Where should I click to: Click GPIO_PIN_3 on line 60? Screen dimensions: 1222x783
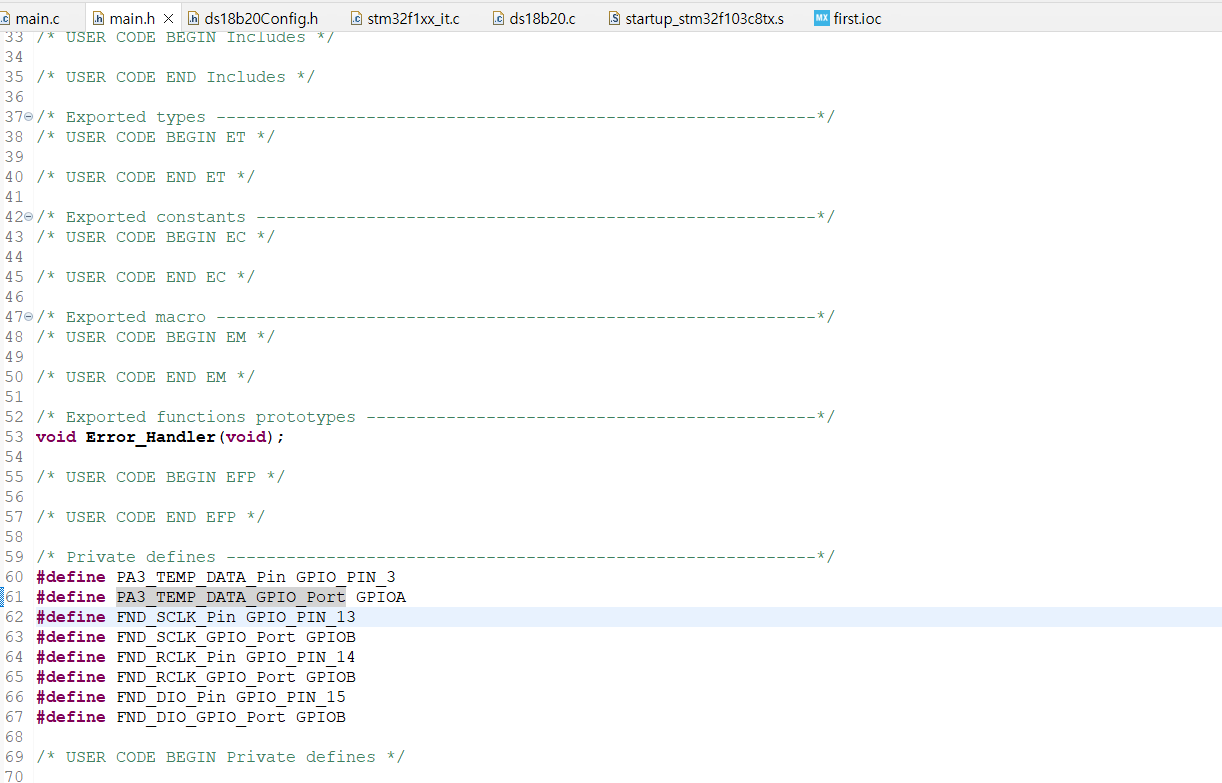[x=346, y=577]
